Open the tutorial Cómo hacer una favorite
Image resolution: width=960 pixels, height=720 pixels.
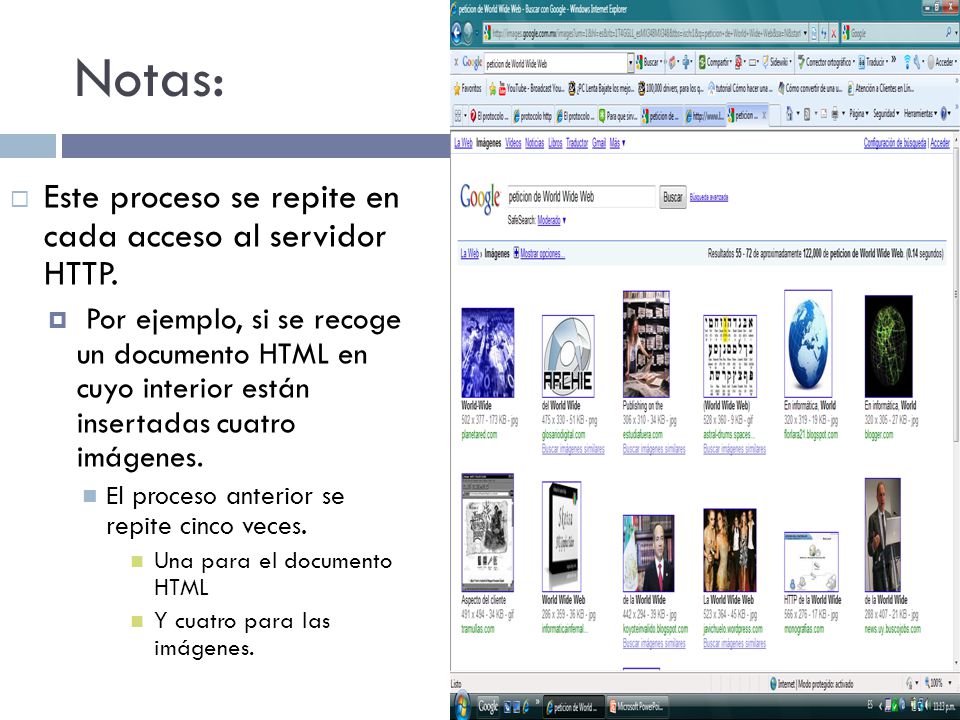click(740, 89)
